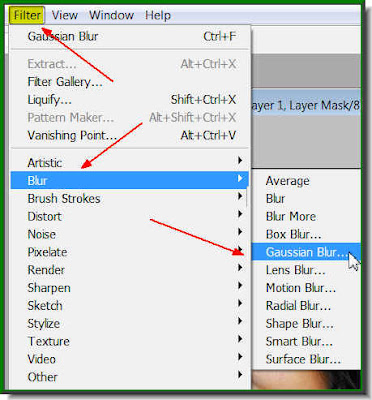Image resolution: width=372 pixels, height=400 pixels.
Task: Open the Filter menu
Action: click(x=27, y=15)
